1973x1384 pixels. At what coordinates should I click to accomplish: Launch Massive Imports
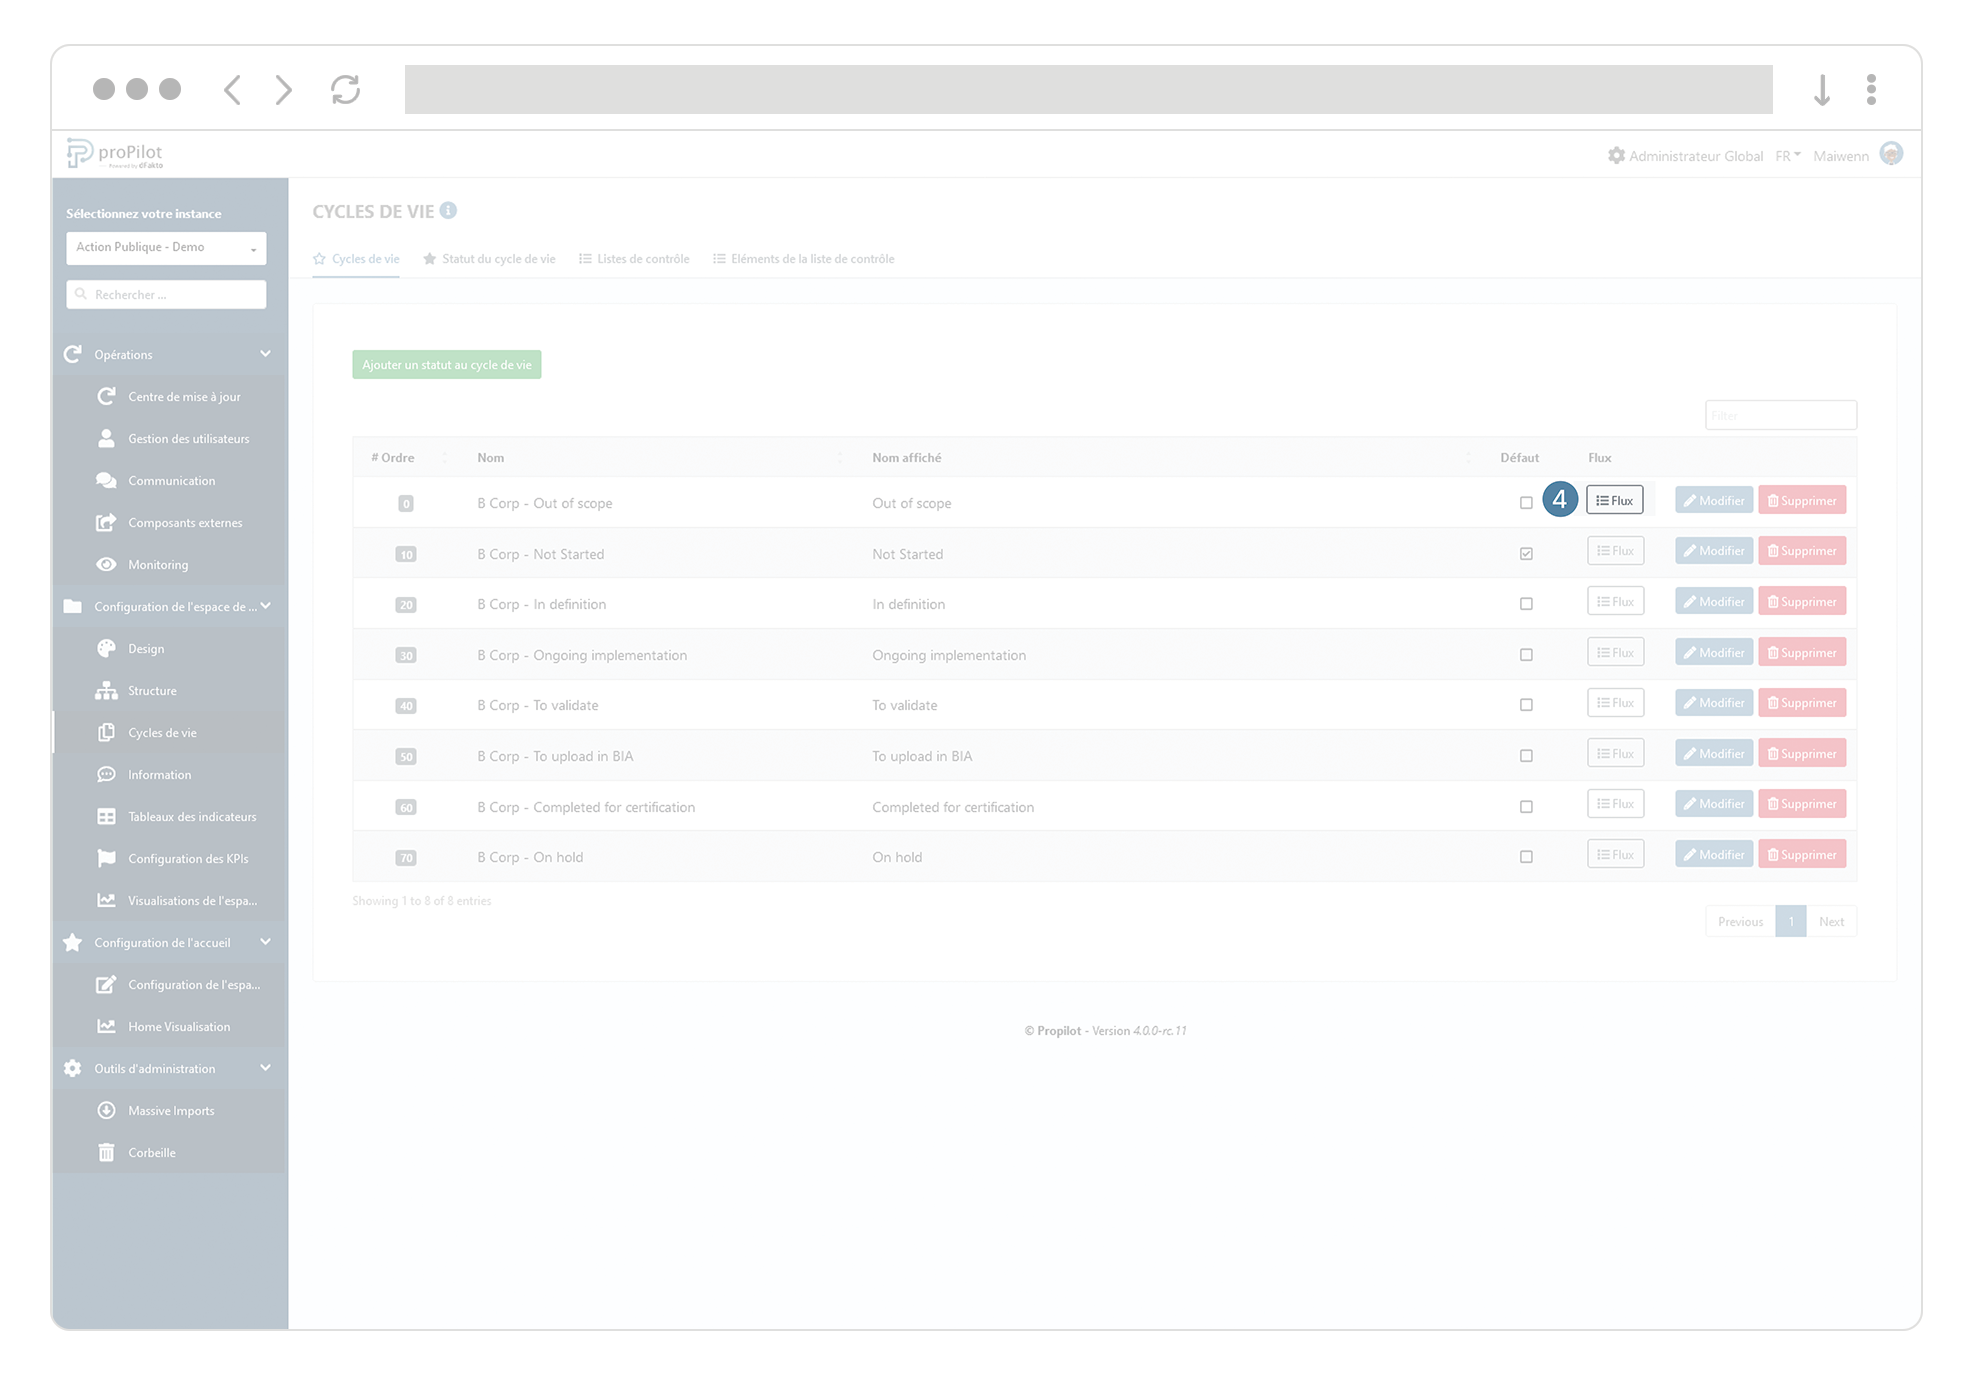pos(171,1110)
